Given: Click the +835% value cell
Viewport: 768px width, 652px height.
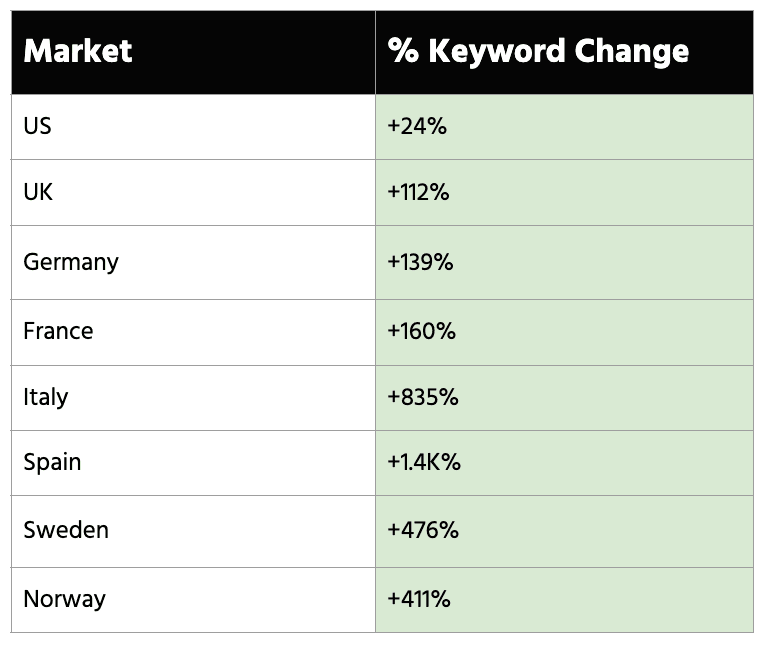Looking at the screenshot, I should 564,398.
